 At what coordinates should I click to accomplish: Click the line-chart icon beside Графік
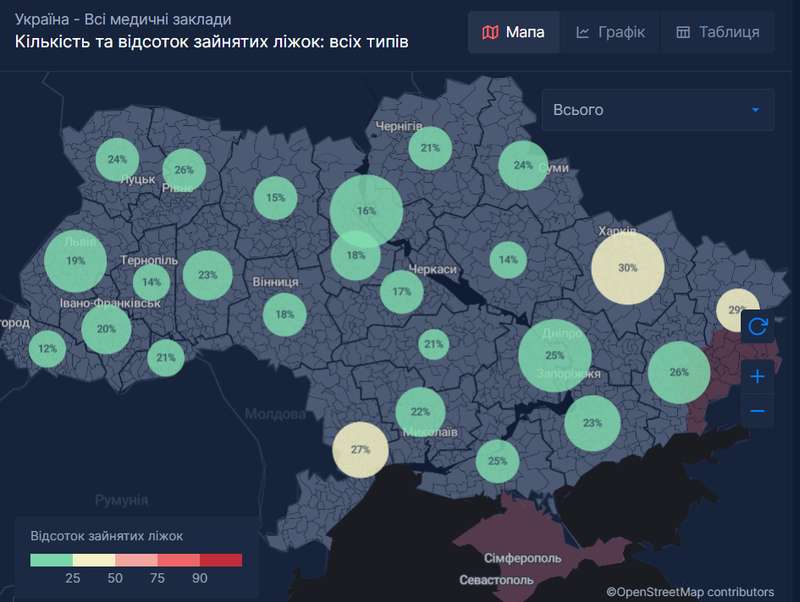click(583, 31)
